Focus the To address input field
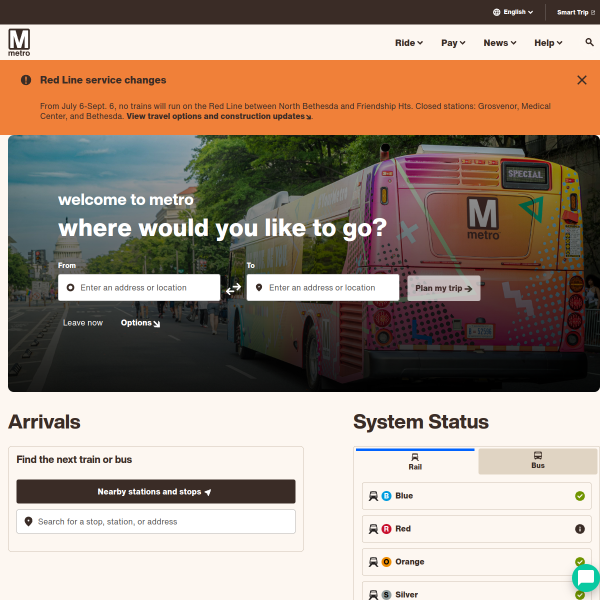 (323, 287)
